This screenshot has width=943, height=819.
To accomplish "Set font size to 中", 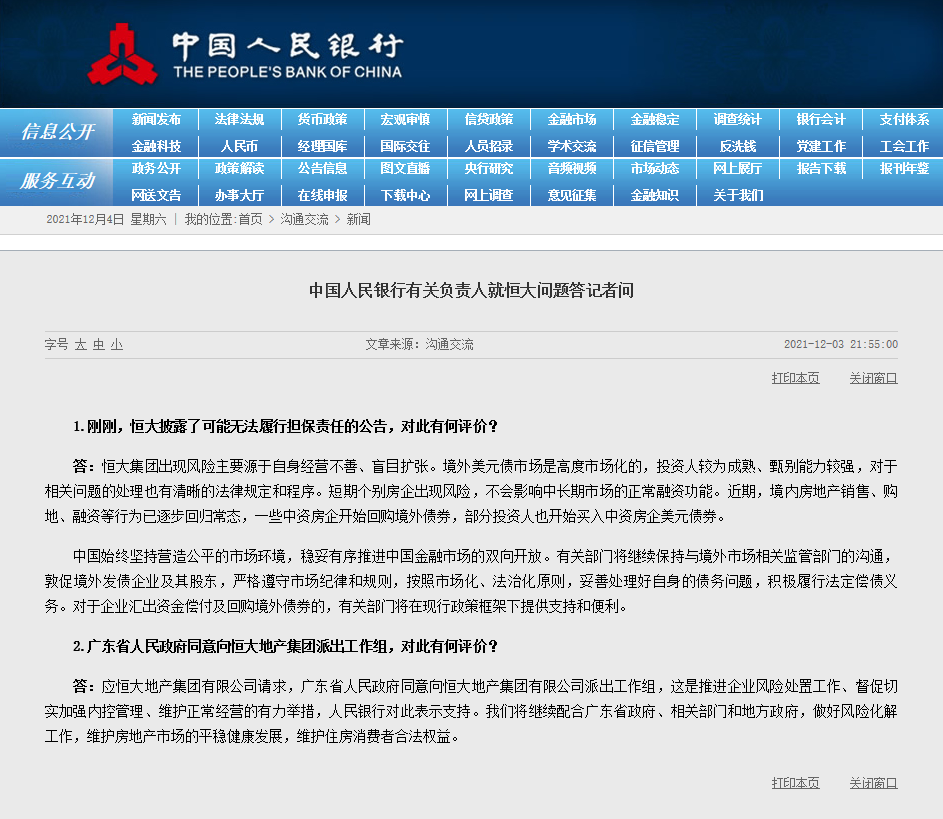I will [99, 345].
